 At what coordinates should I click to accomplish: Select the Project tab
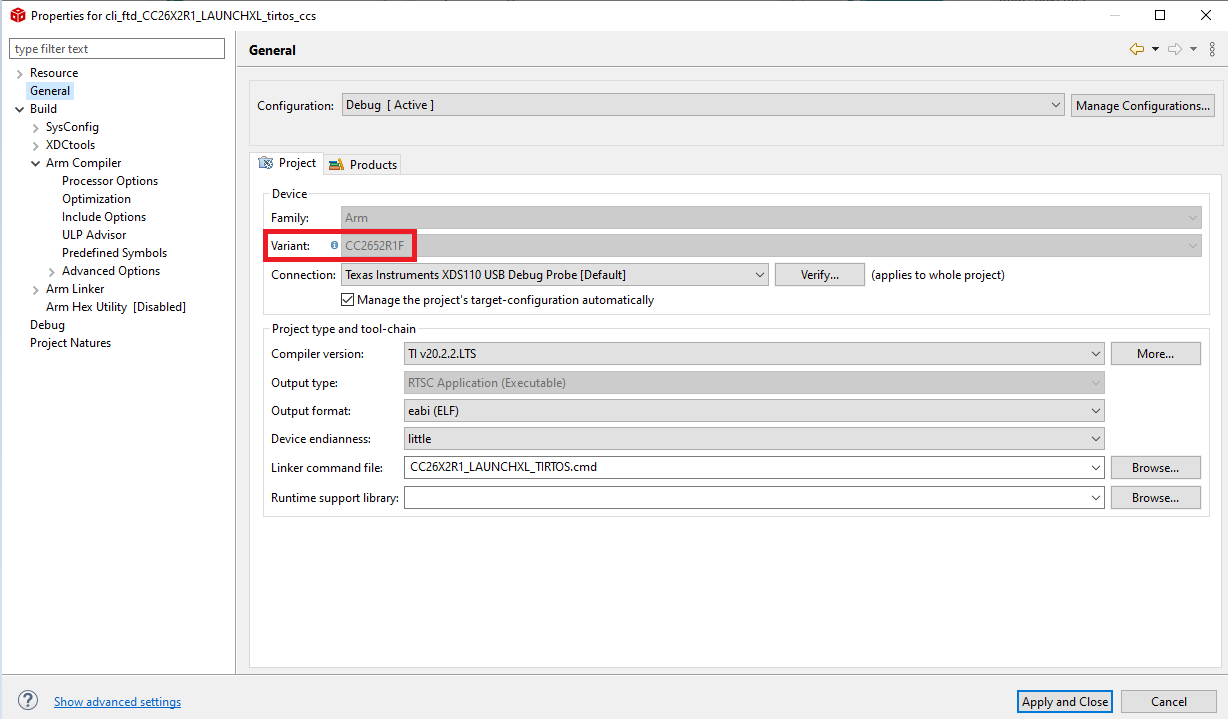288,163
